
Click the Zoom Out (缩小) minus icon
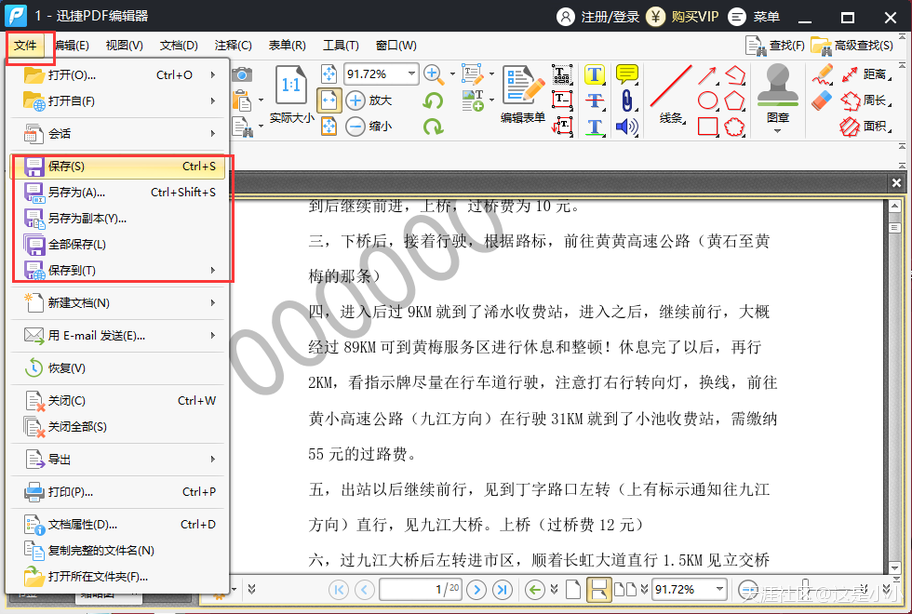click(355, 126)
